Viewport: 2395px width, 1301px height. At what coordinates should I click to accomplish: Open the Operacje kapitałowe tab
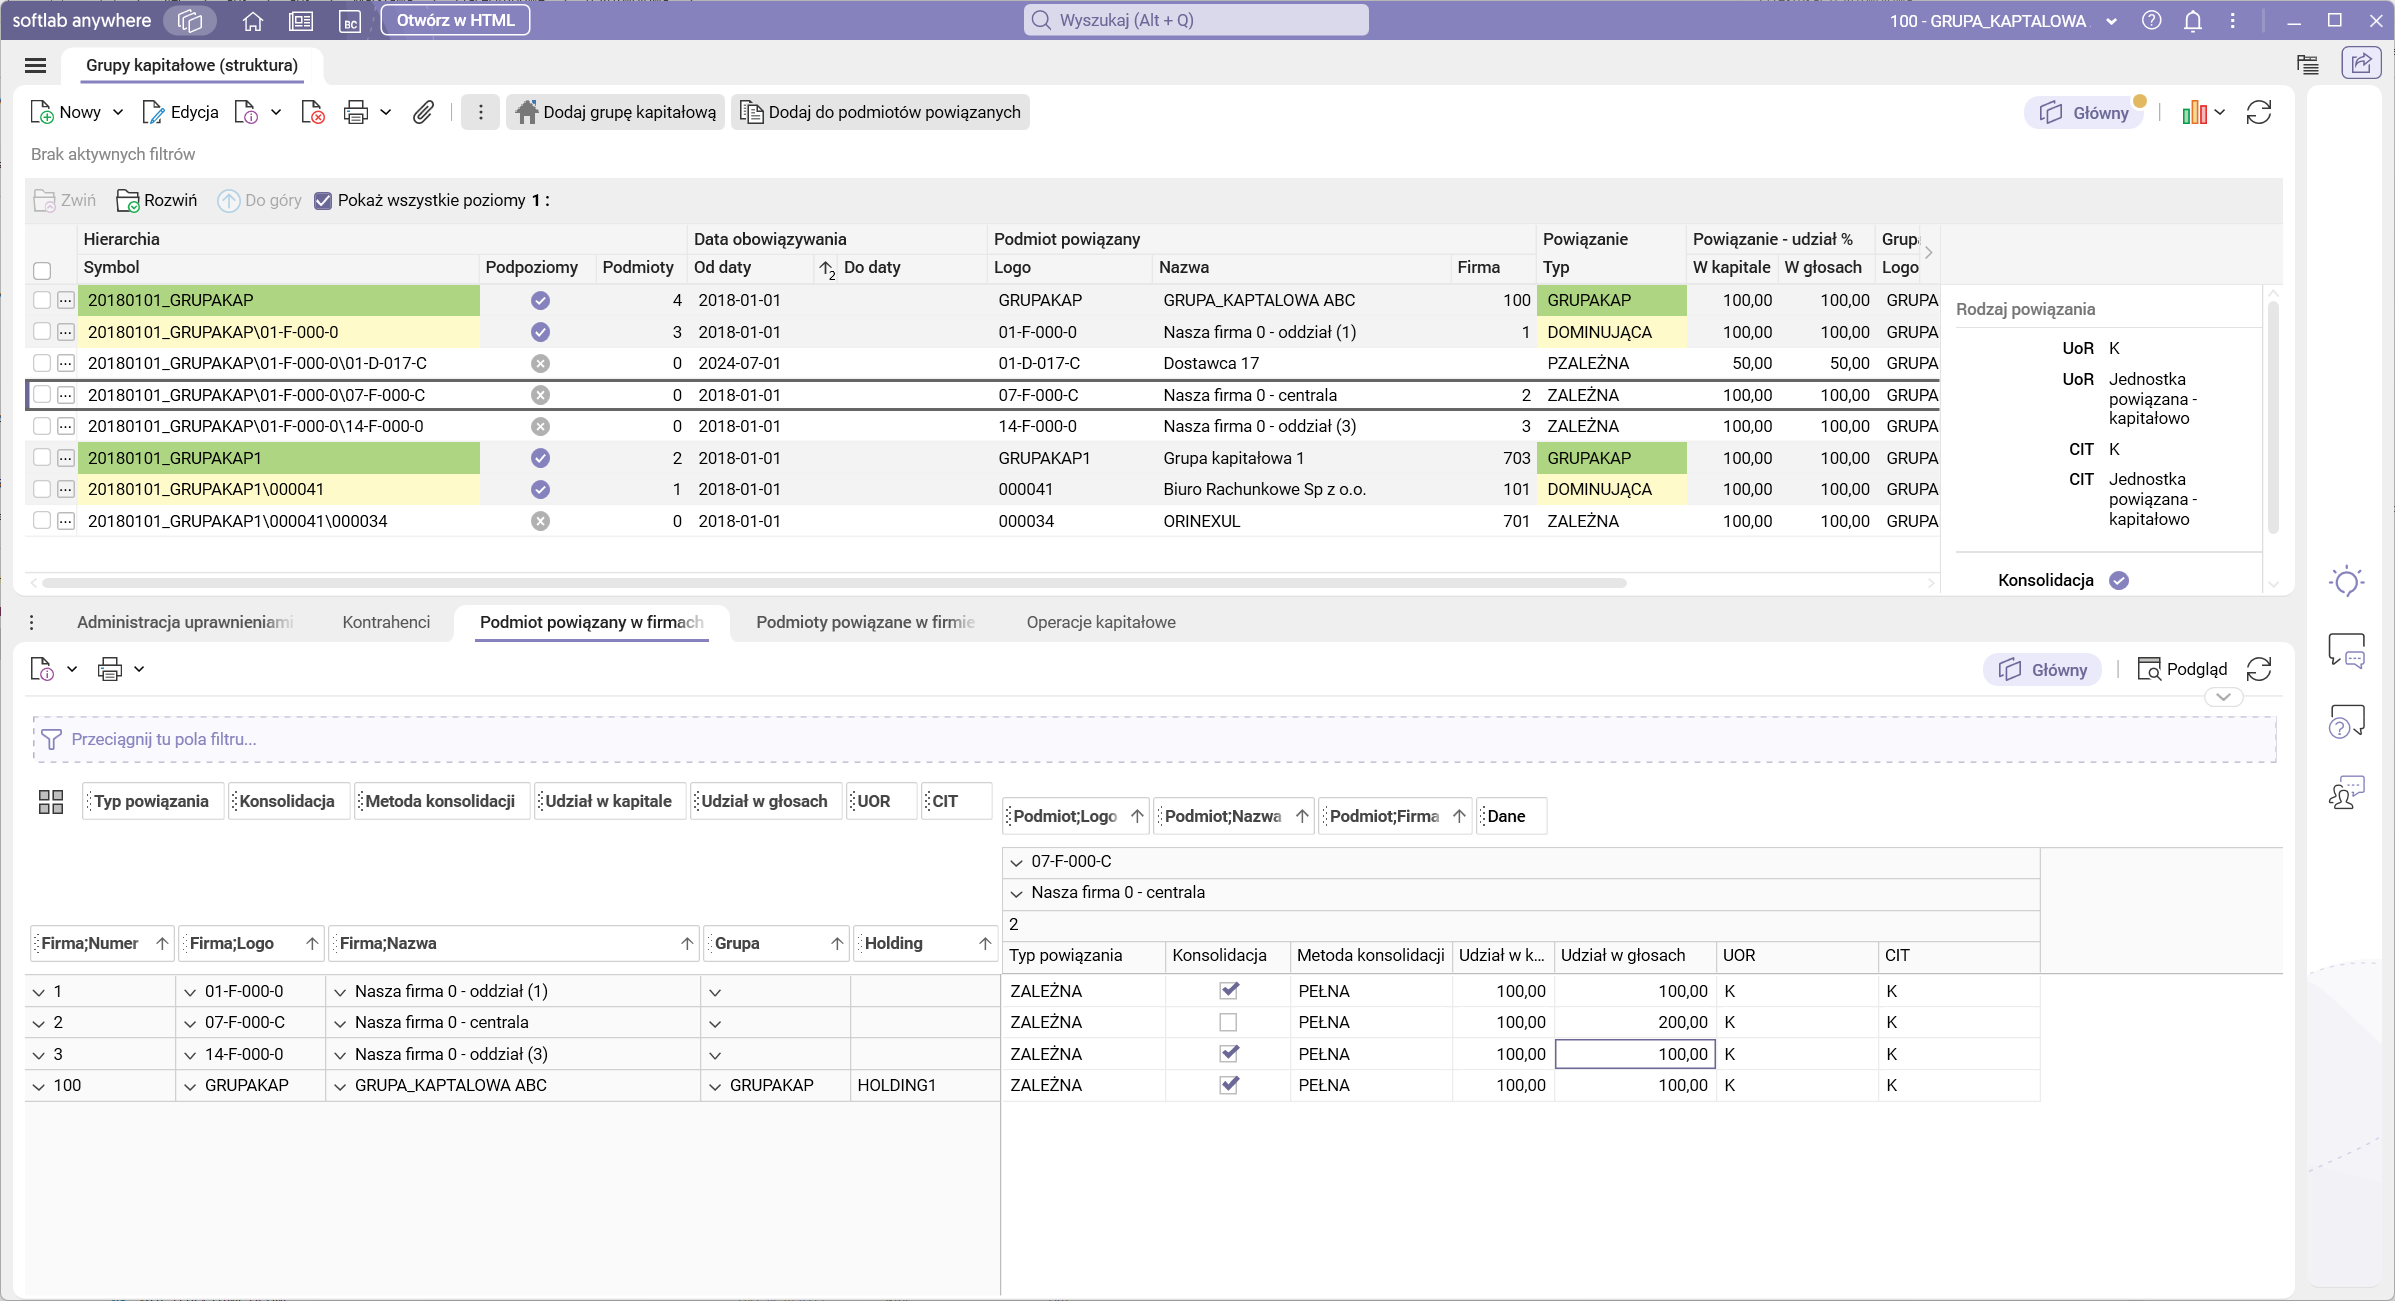(x=1100, y=622)
